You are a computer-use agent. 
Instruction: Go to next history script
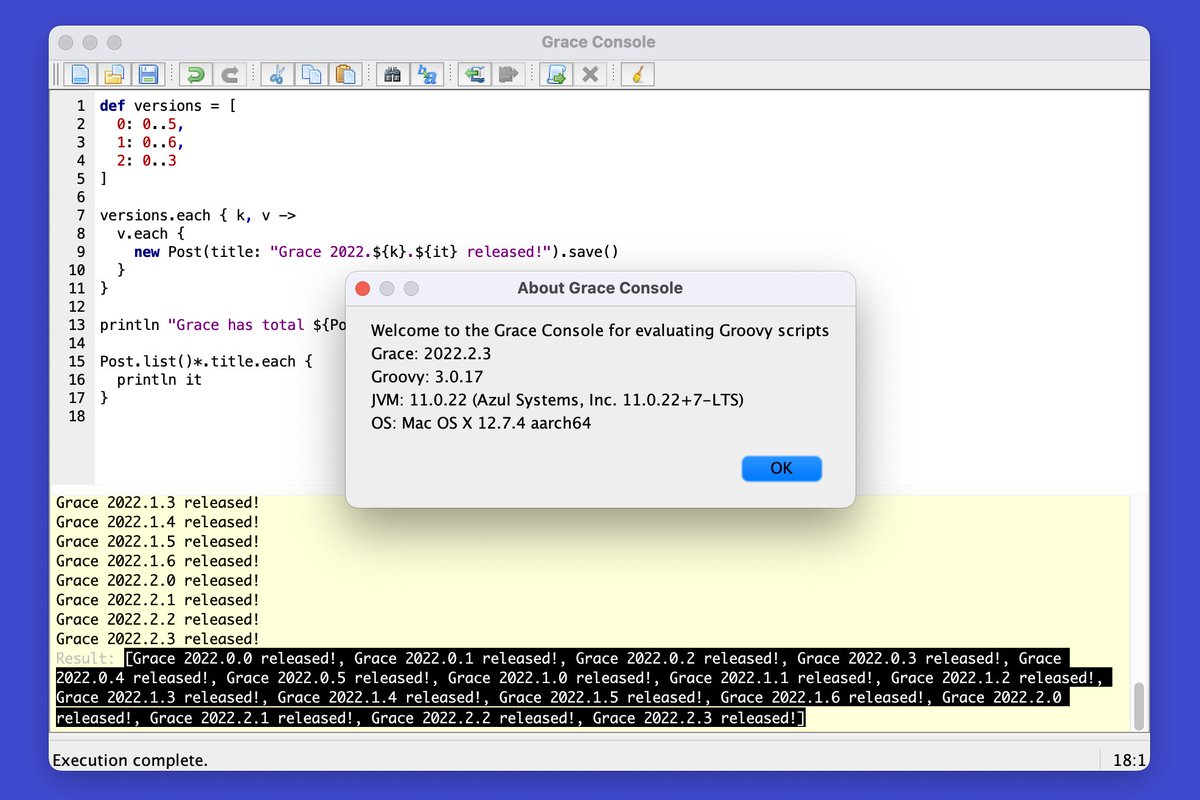point(509,73)
